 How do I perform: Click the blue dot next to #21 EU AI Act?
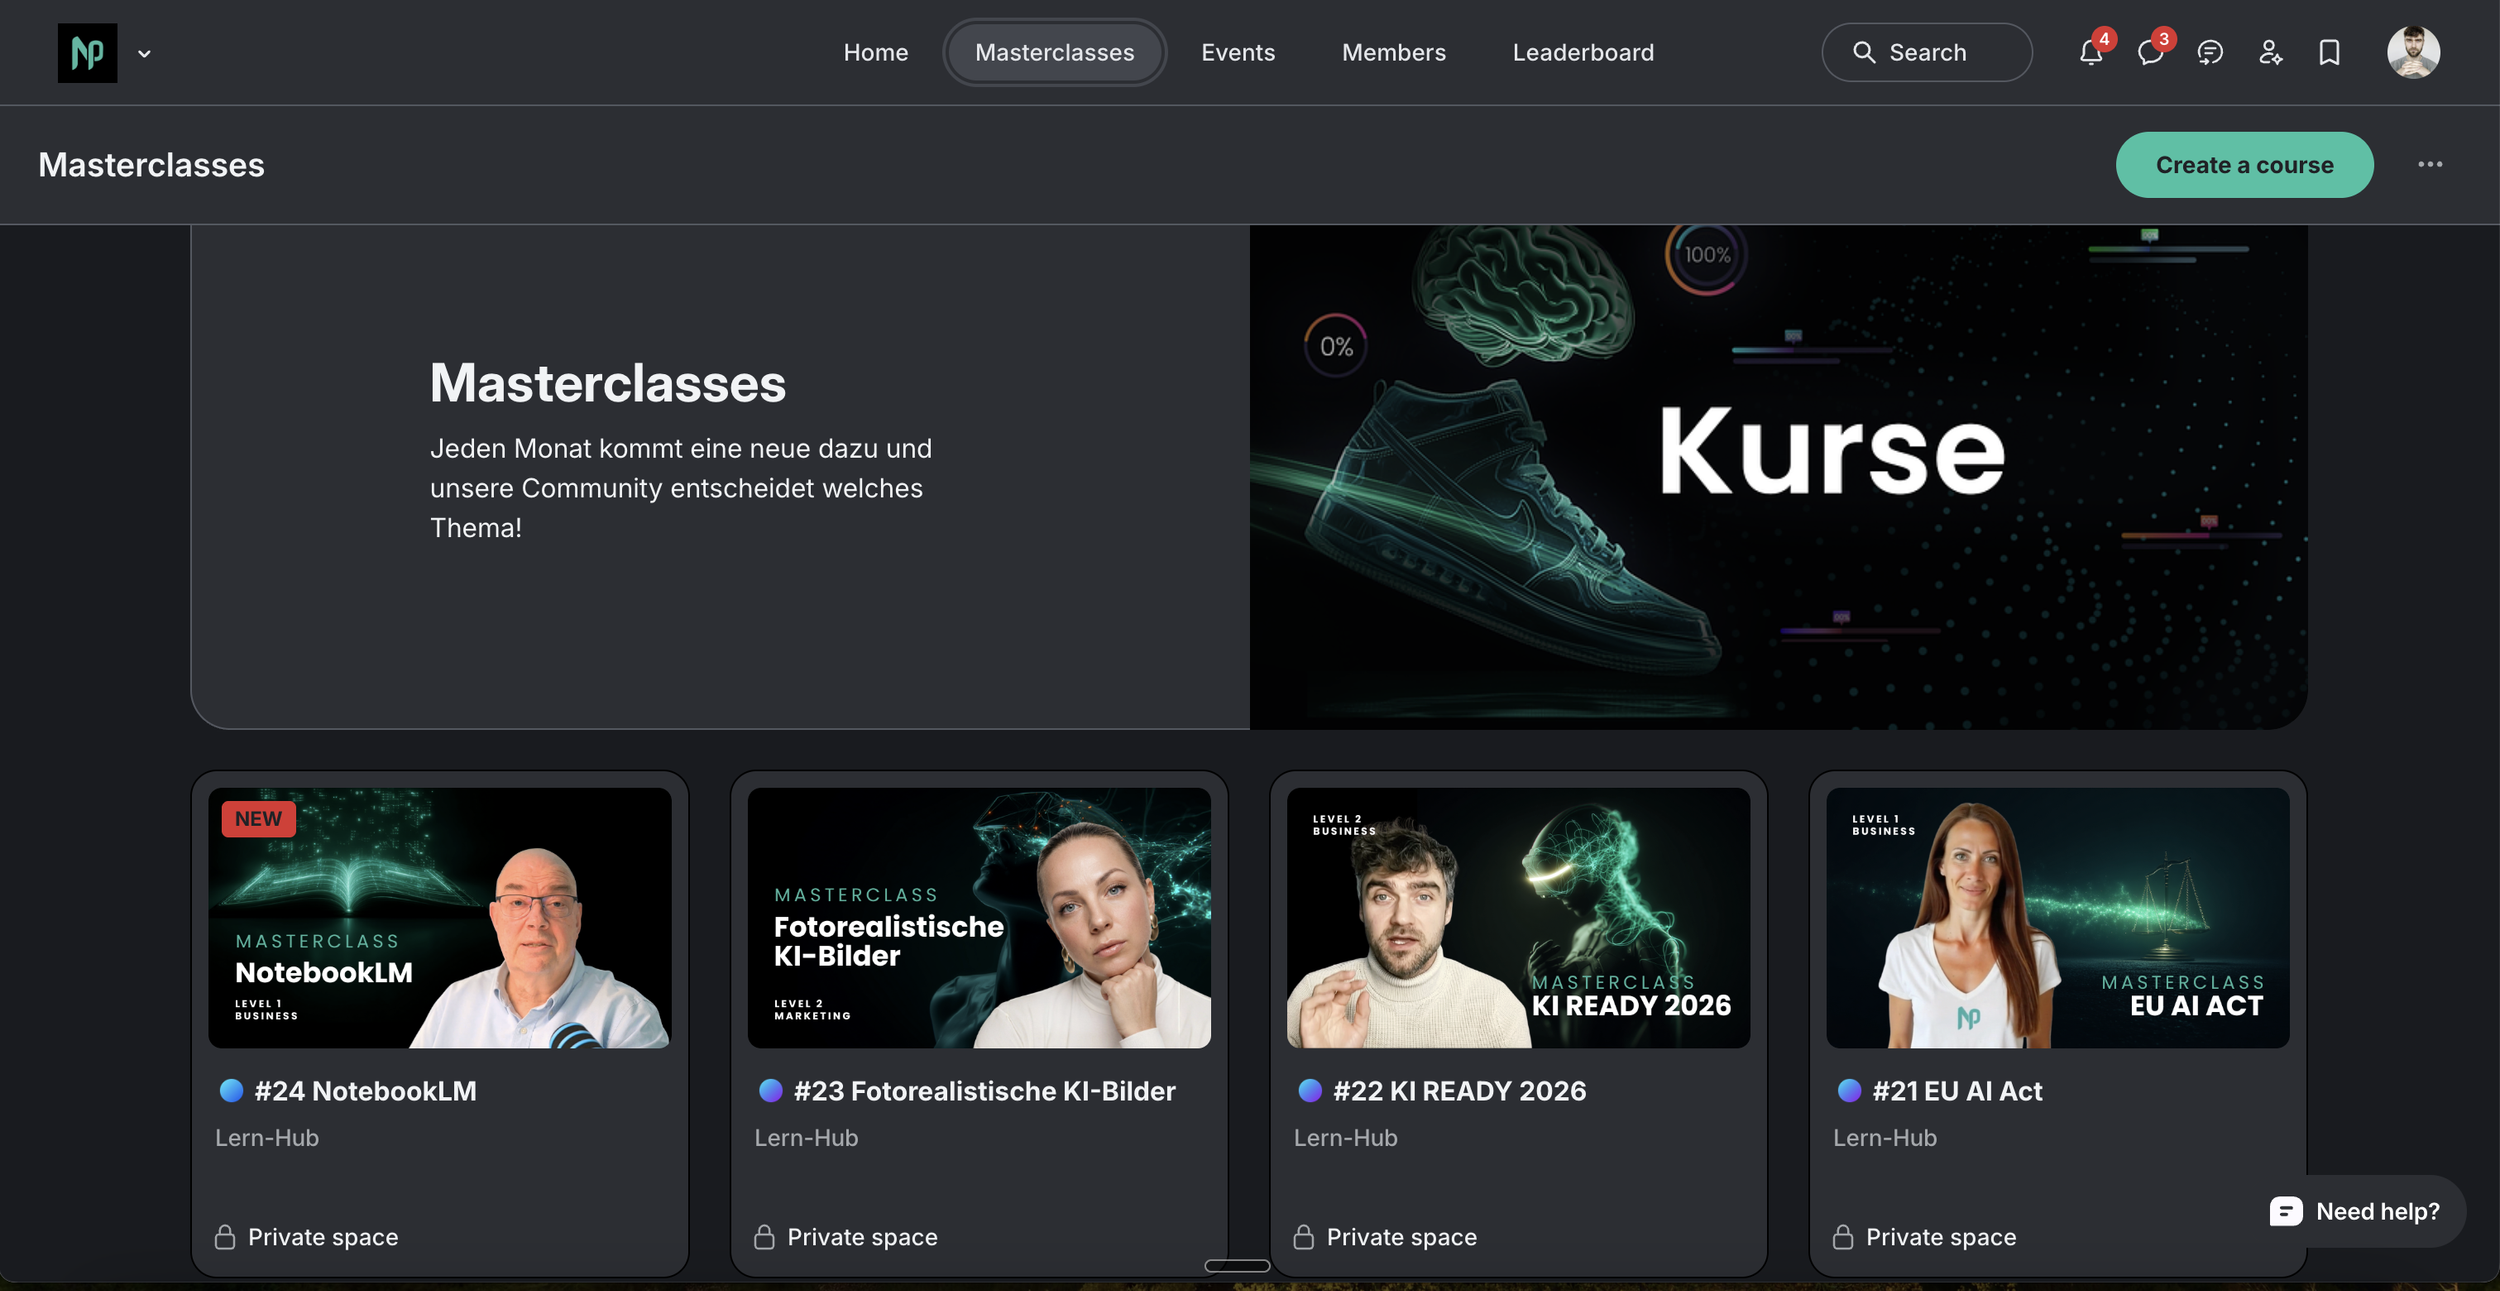[x=1849, y=1091]
